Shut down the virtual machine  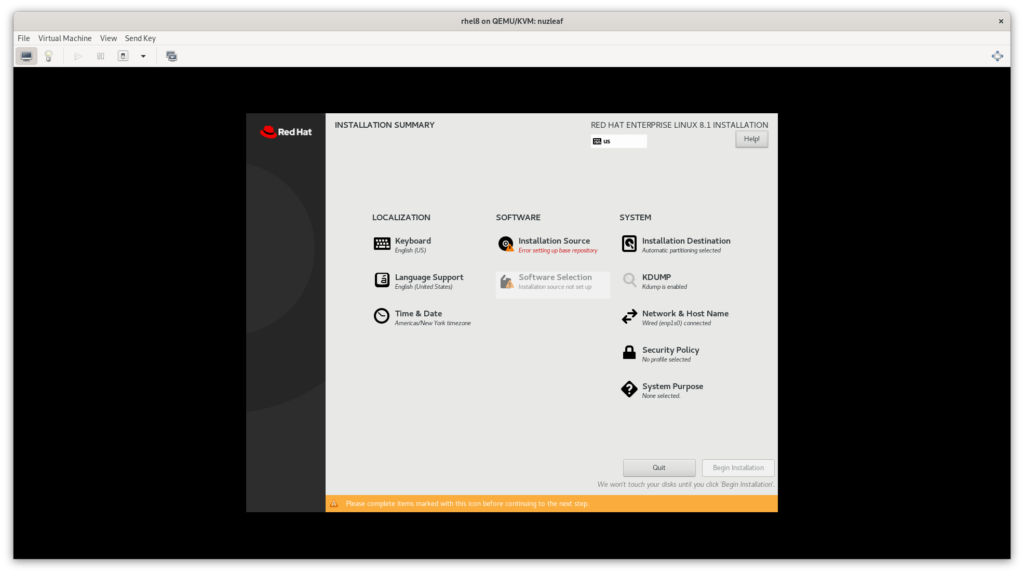click(x=123, y=56)
